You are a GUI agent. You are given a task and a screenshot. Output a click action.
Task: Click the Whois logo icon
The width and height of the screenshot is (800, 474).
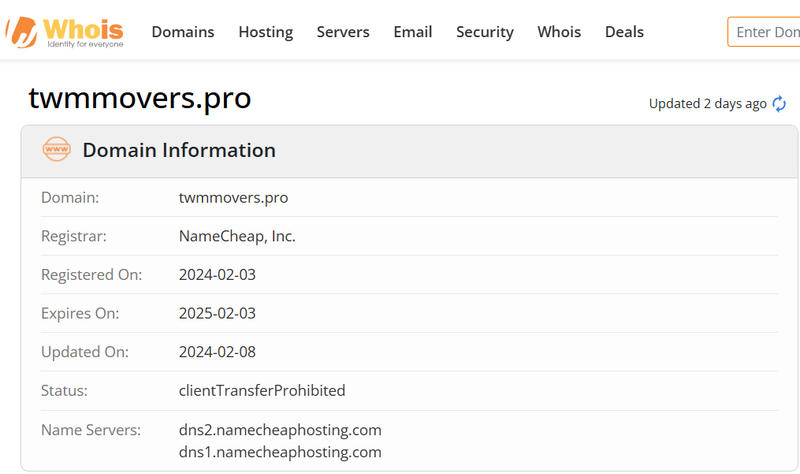(x=65, y=32)
